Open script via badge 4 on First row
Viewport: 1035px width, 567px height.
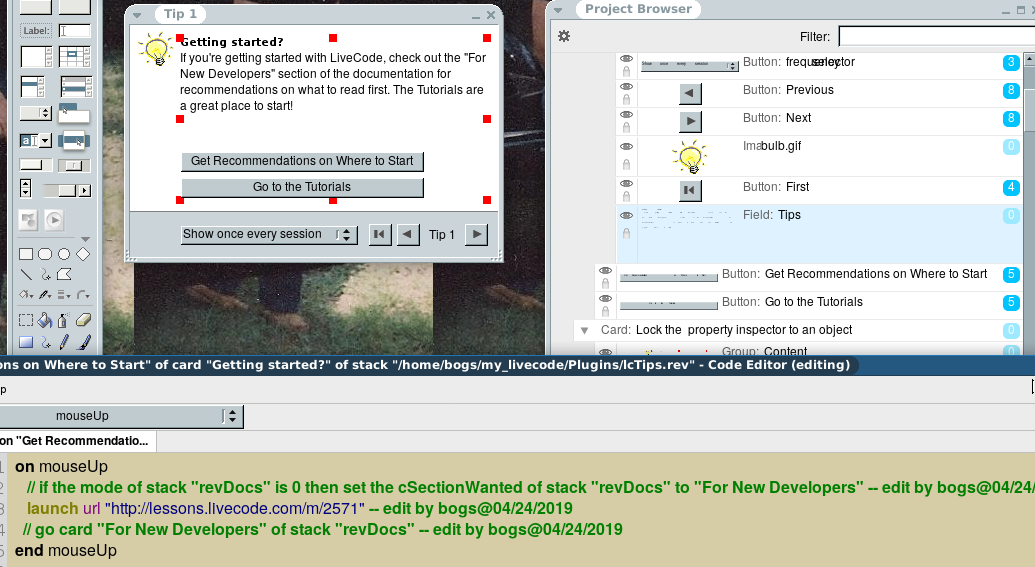[x=1011, y=187]
